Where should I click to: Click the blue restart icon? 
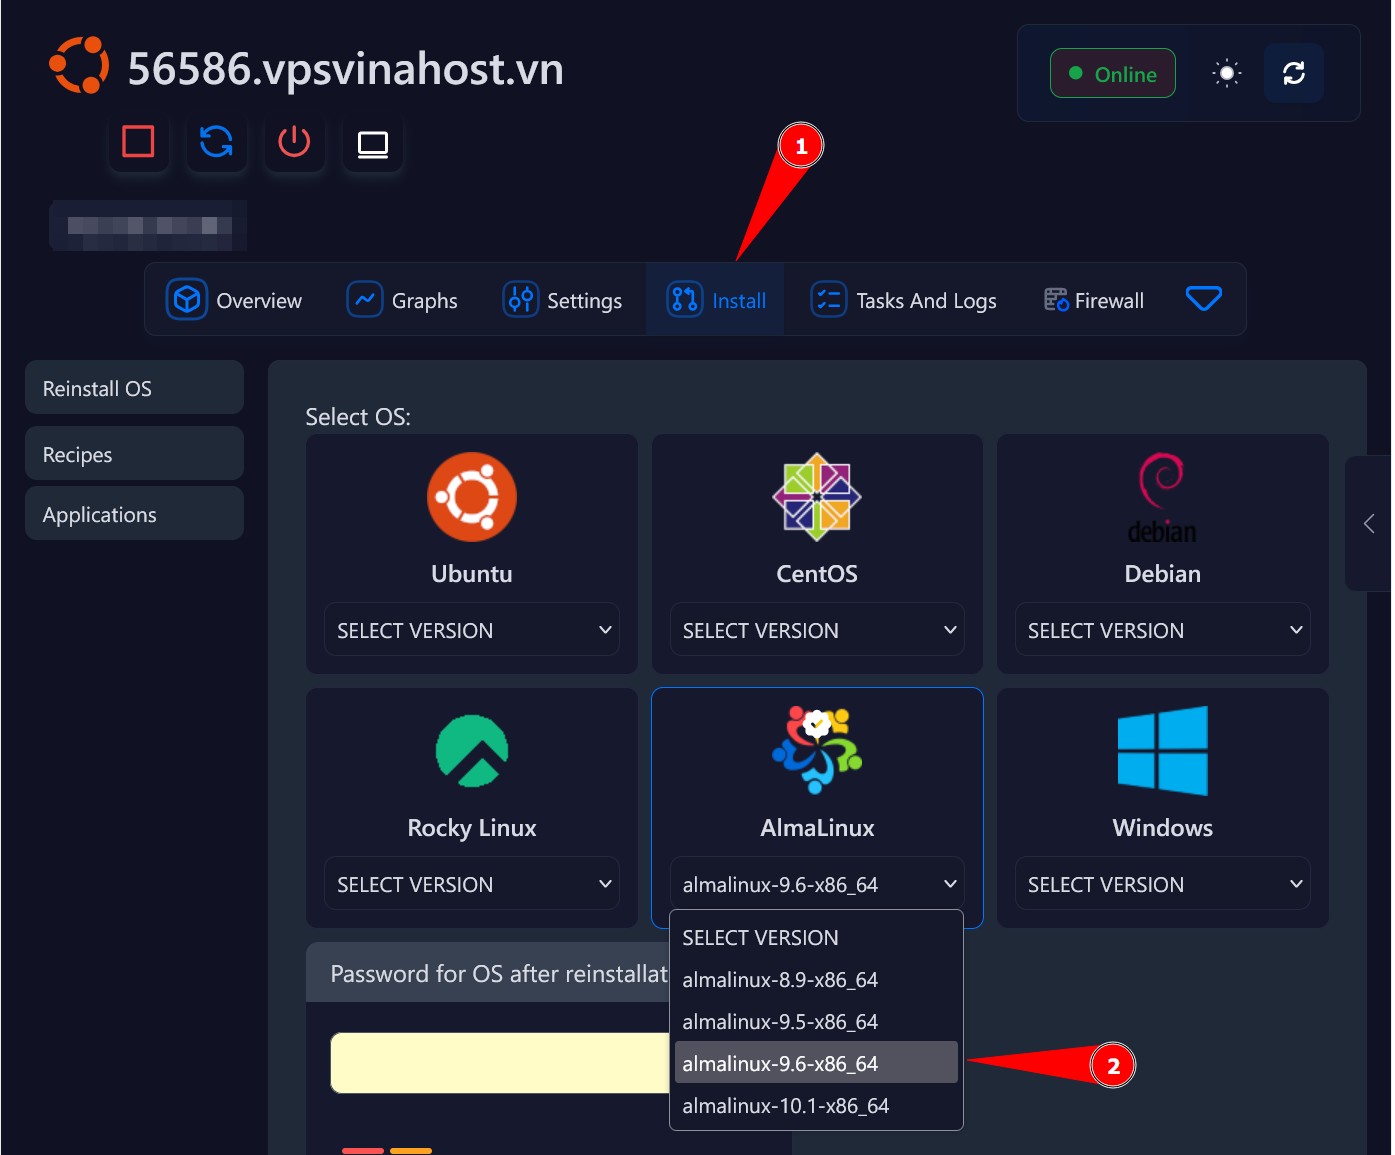(216, 143)
